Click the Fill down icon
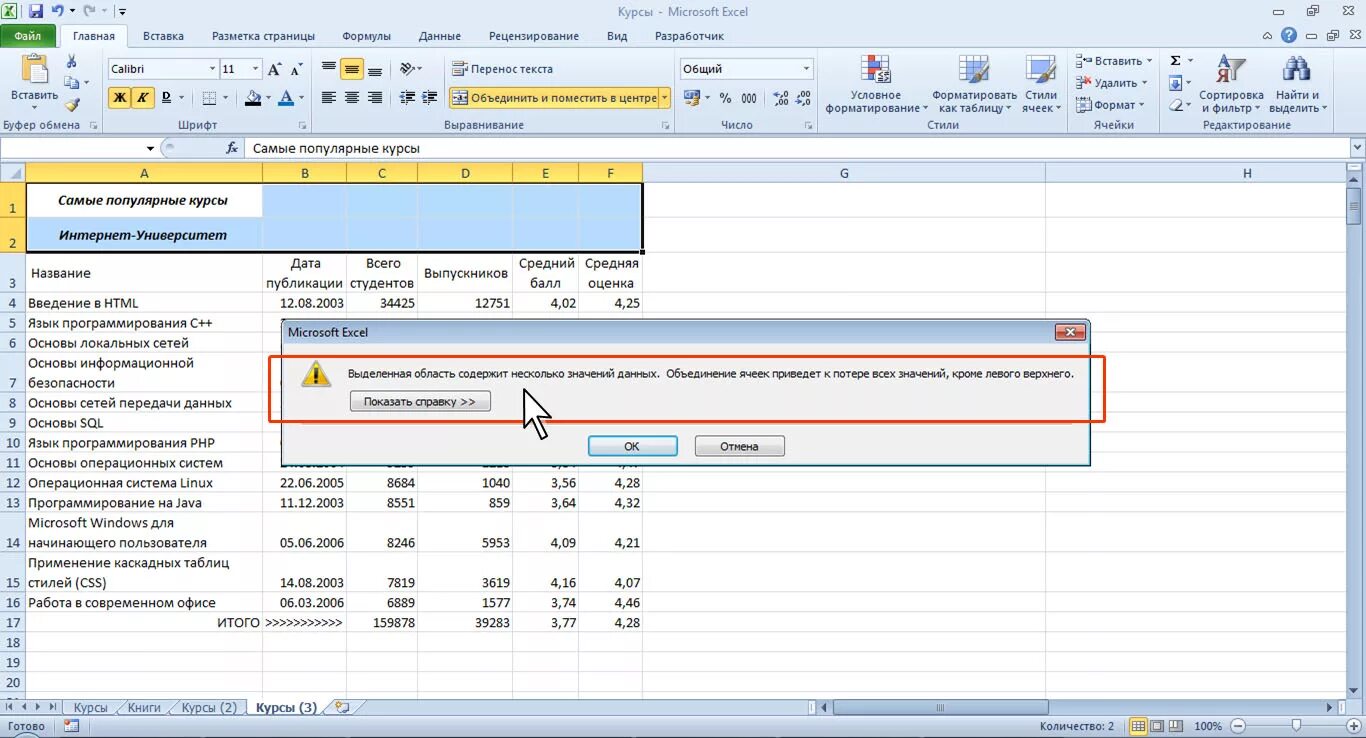 [x=1175, y=83]
